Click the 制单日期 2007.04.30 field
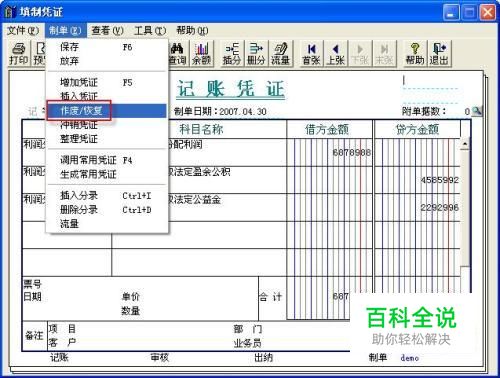Image resolution: width=500 pixels, height=378 pixels. pyautogui.click(x=243, y=112)
